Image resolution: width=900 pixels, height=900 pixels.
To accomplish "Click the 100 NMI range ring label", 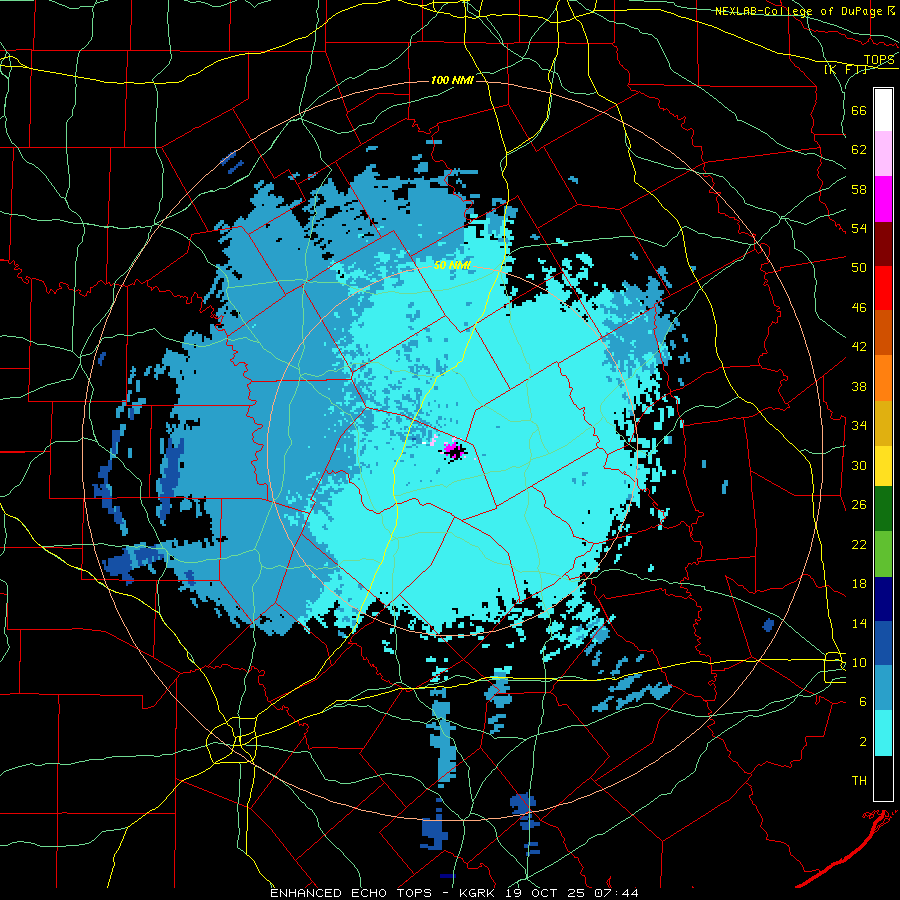I will coord(452,80).
